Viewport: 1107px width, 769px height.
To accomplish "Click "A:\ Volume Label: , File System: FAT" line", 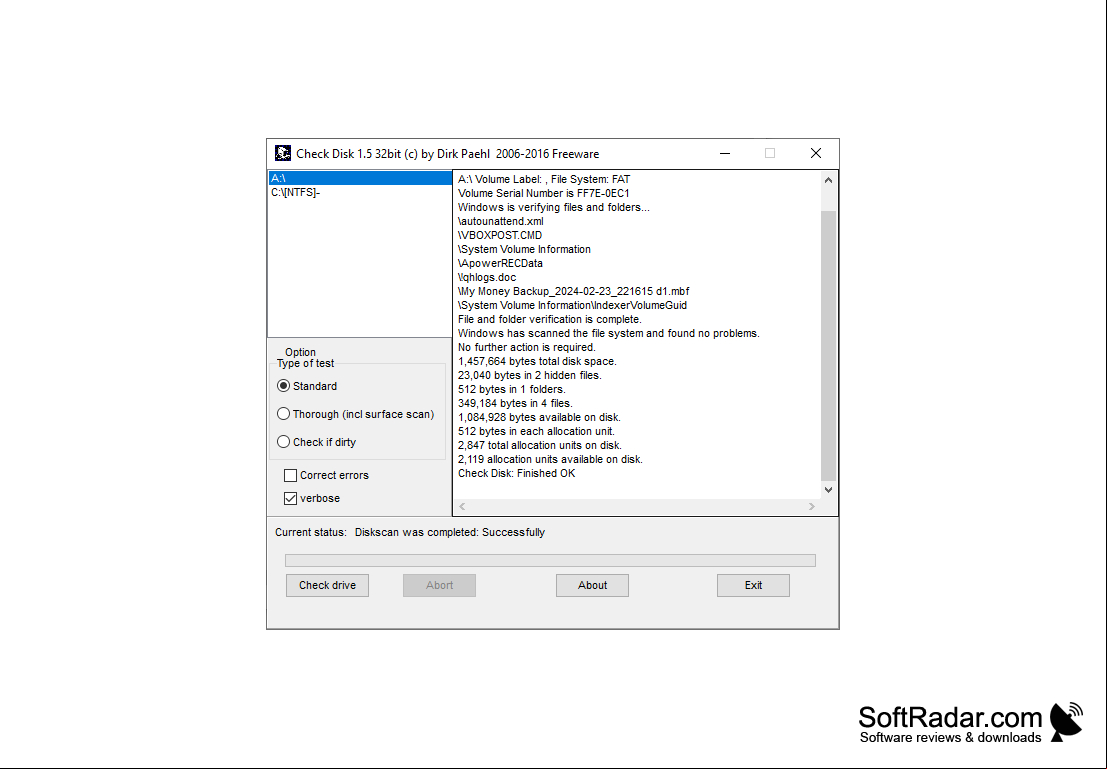I will (x=544, y=179).
